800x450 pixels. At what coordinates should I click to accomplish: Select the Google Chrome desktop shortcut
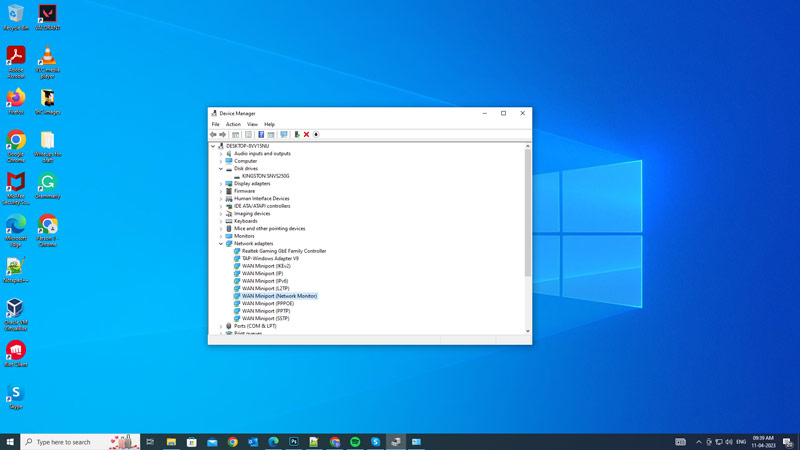tap(16, 146)
